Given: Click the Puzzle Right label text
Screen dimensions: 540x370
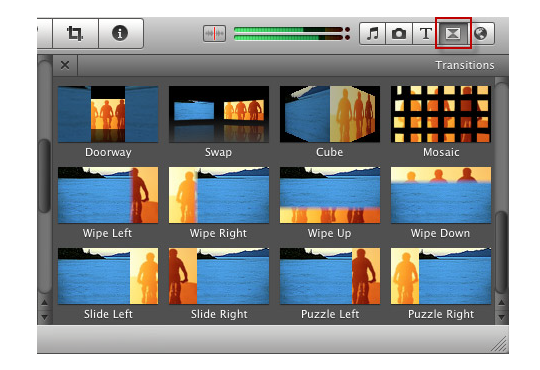Looking at the screenshot, I should [x=441, y=314].
